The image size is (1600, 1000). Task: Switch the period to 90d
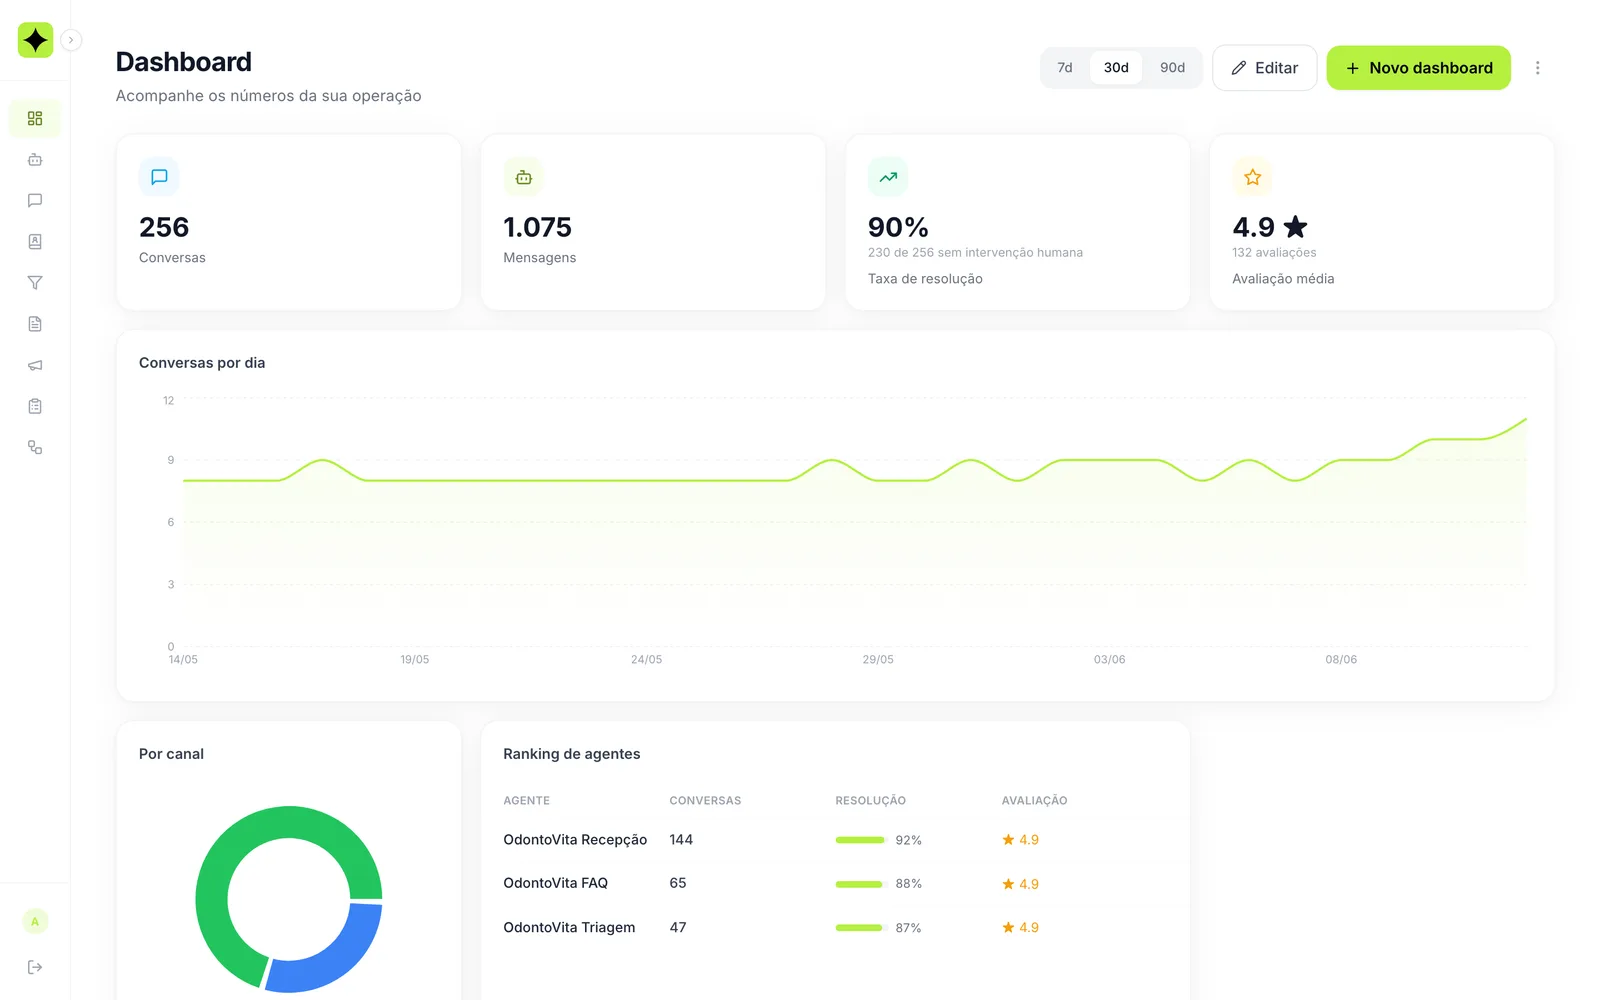tap(1172, 68)
